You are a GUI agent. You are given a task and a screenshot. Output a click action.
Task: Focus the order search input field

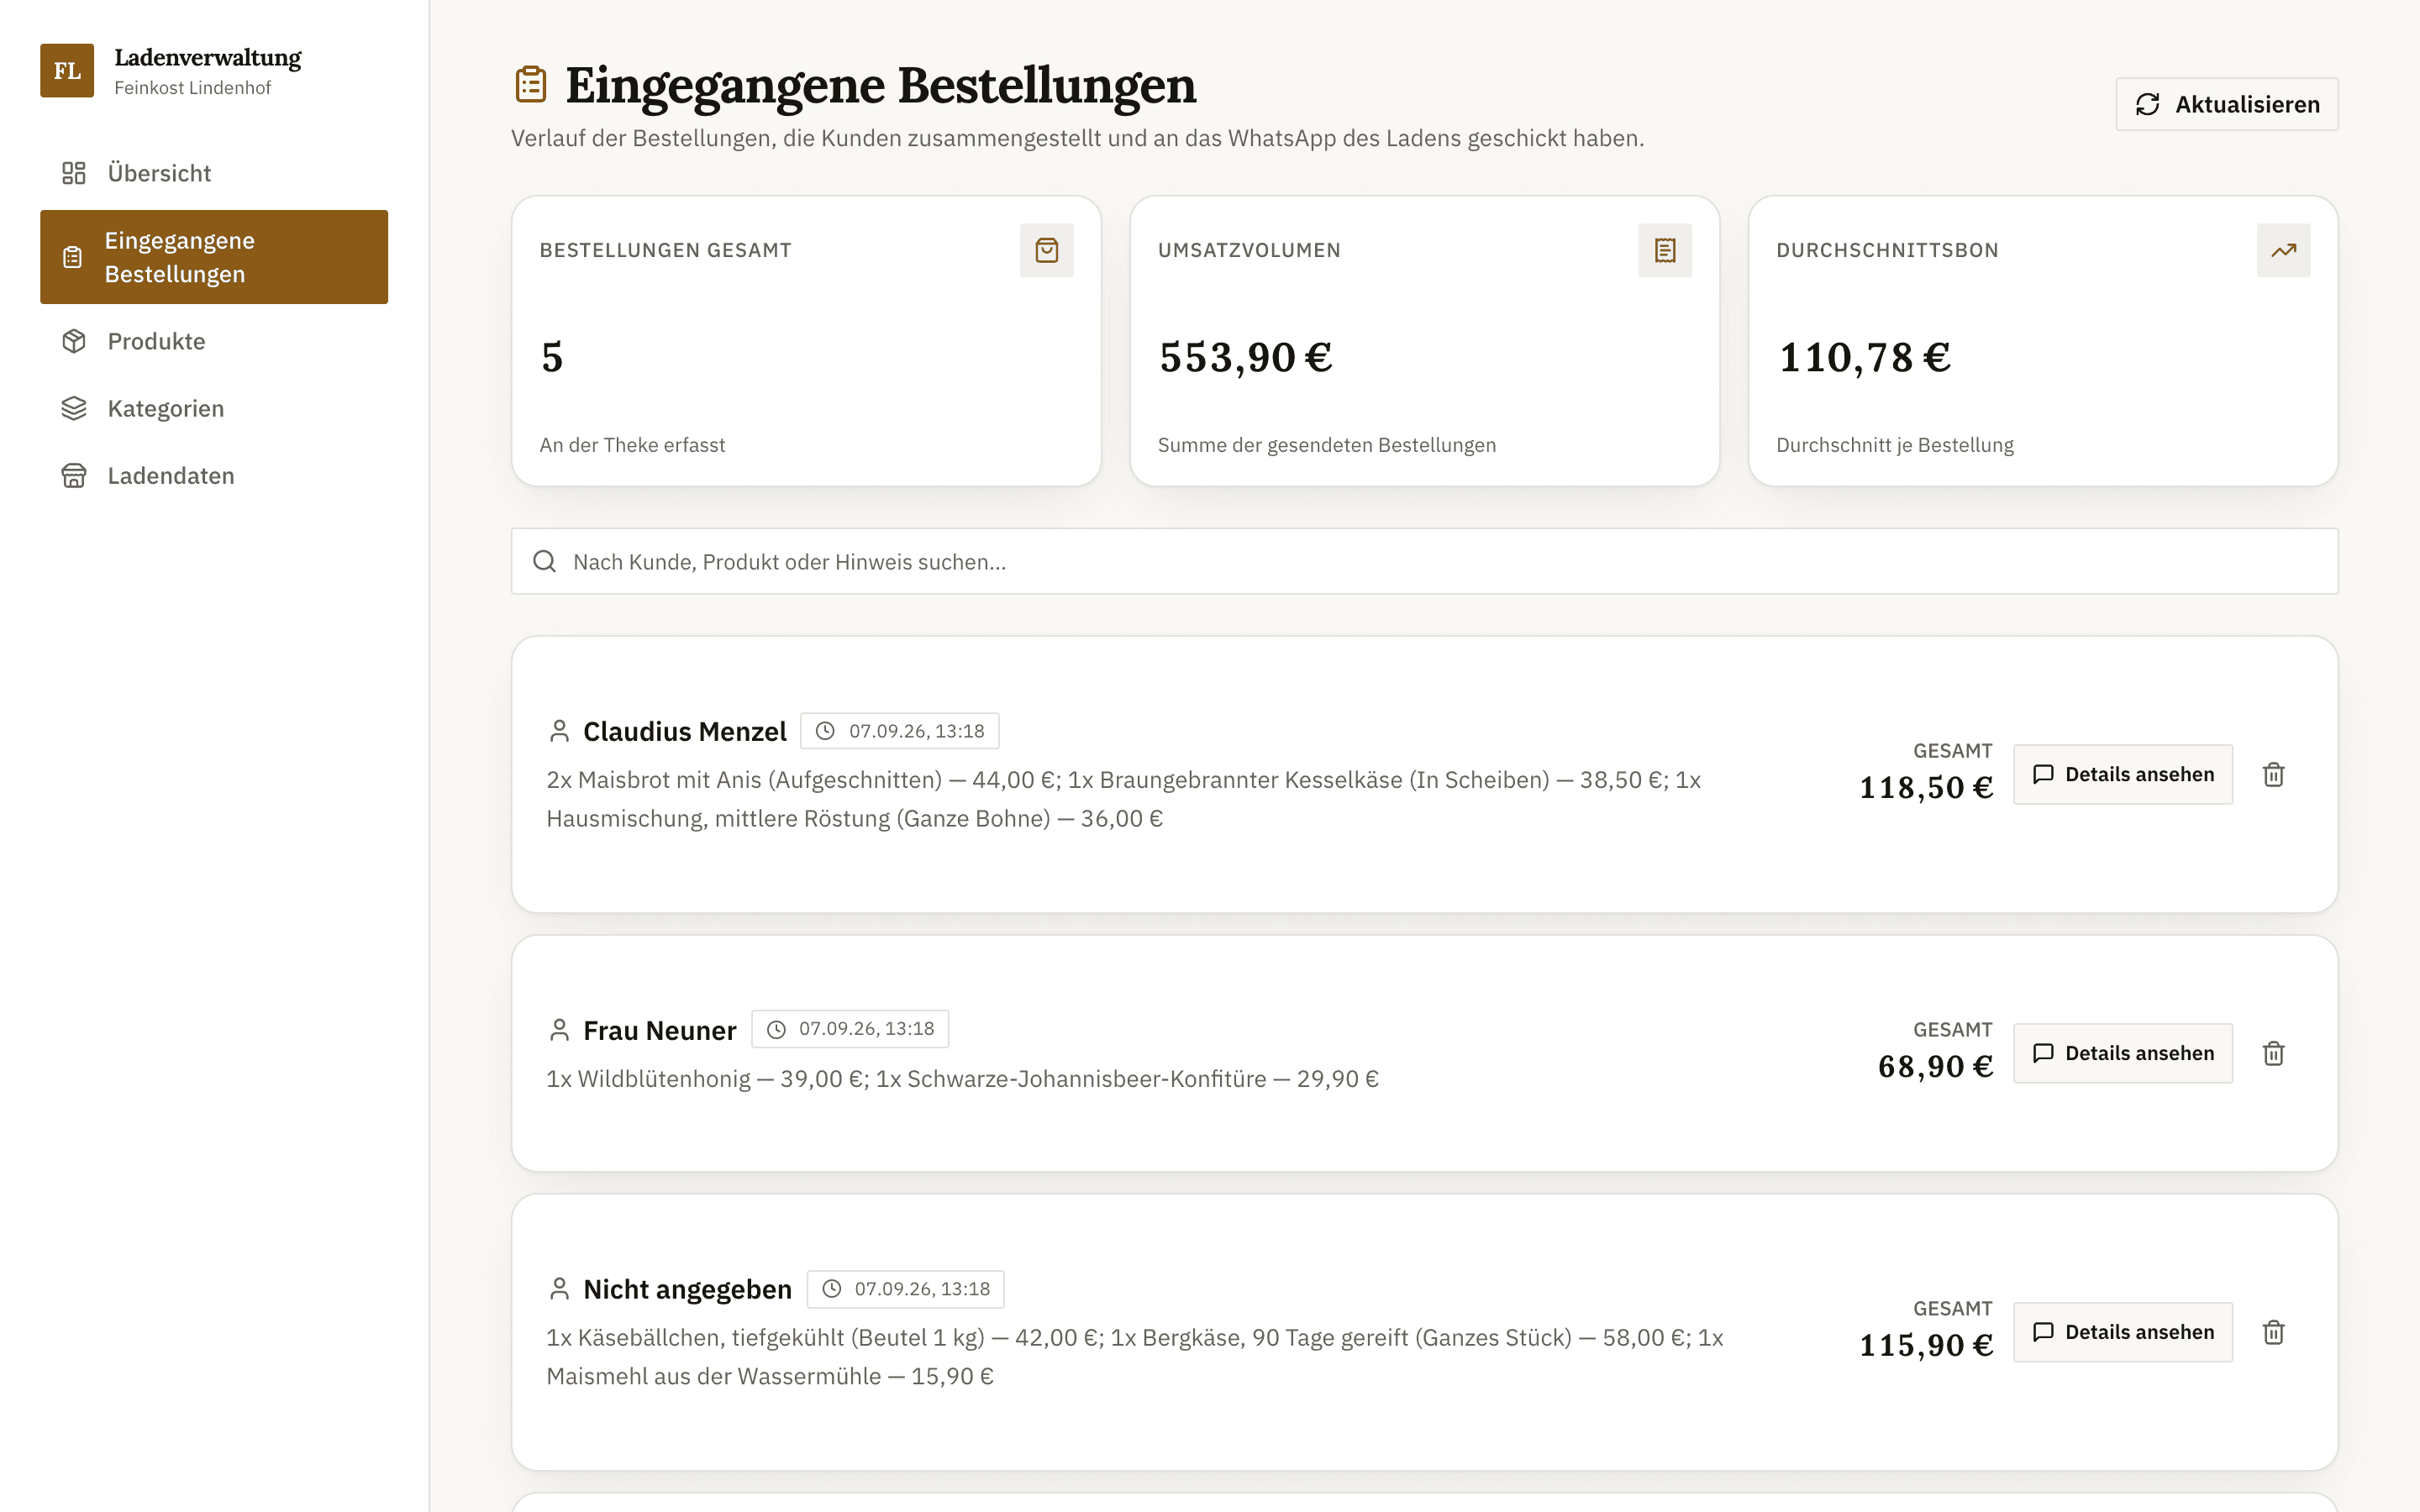click(x=1424, y=561)
